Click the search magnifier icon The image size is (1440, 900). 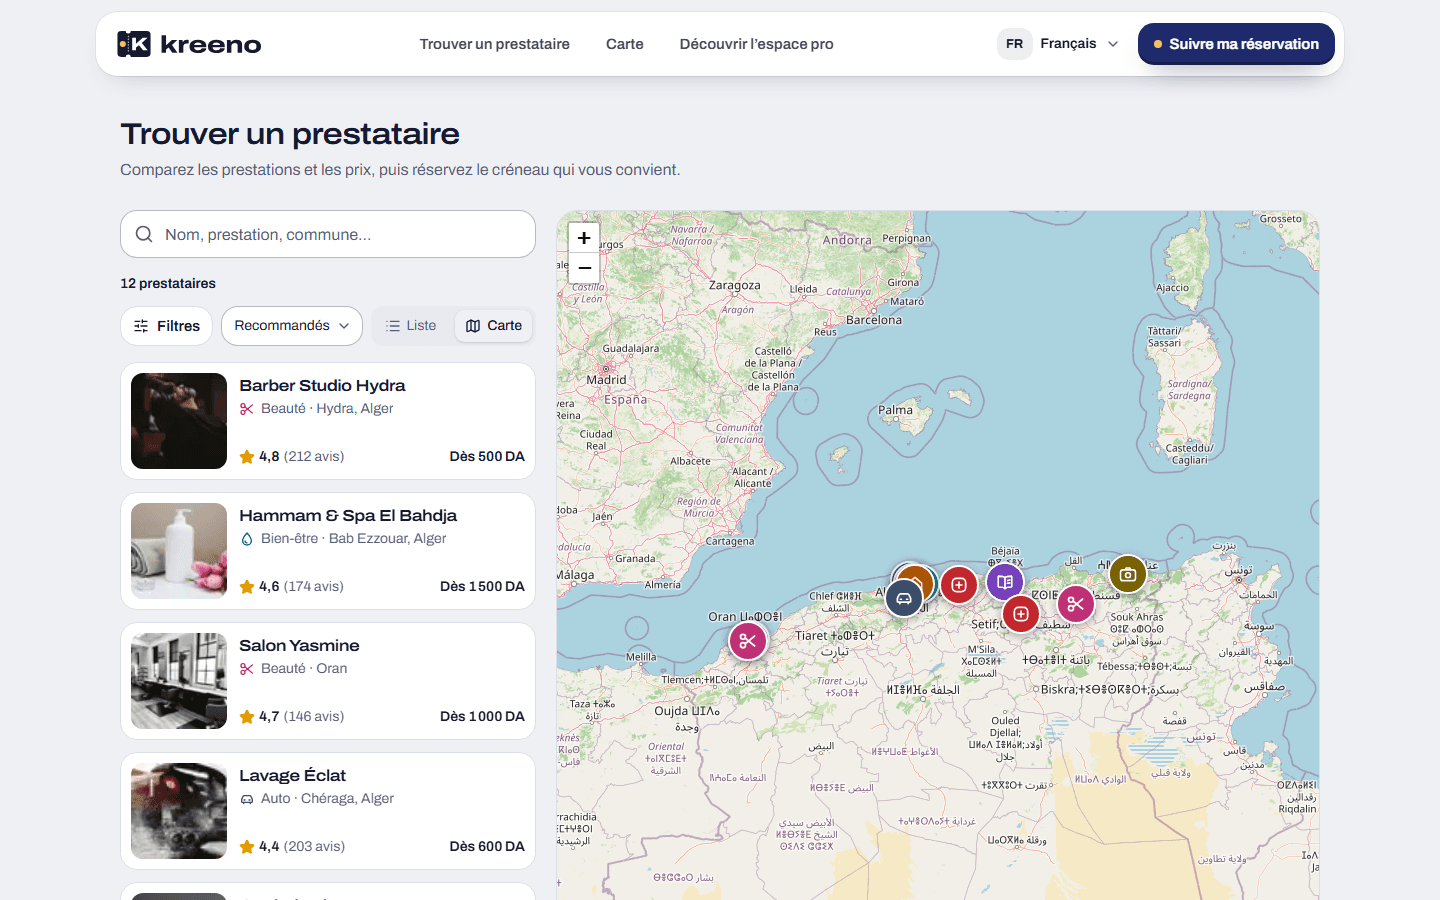click(x=144, y=234)
